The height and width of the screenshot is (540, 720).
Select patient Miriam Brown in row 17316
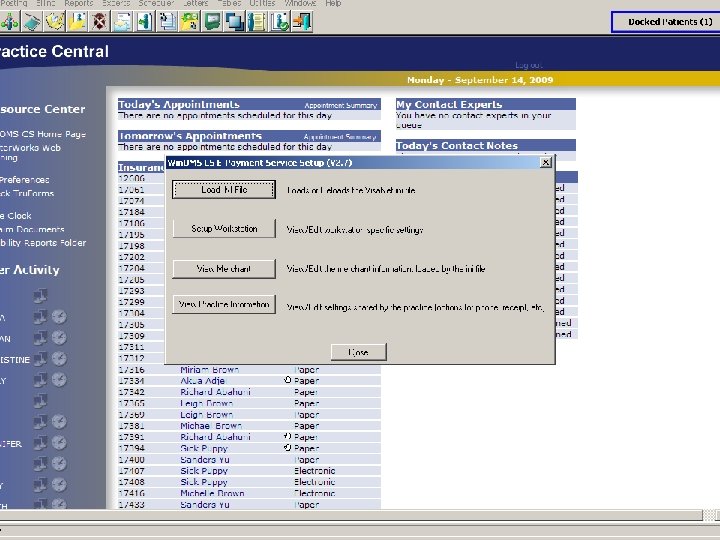click(209, 369)
